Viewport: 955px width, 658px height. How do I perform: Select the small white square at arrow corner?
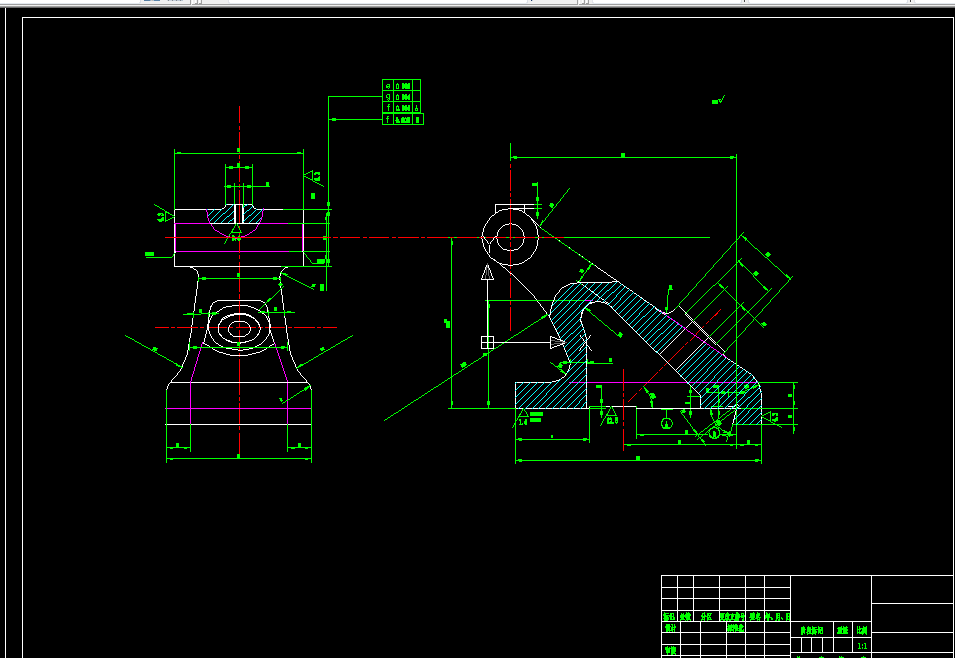[487, 342]
